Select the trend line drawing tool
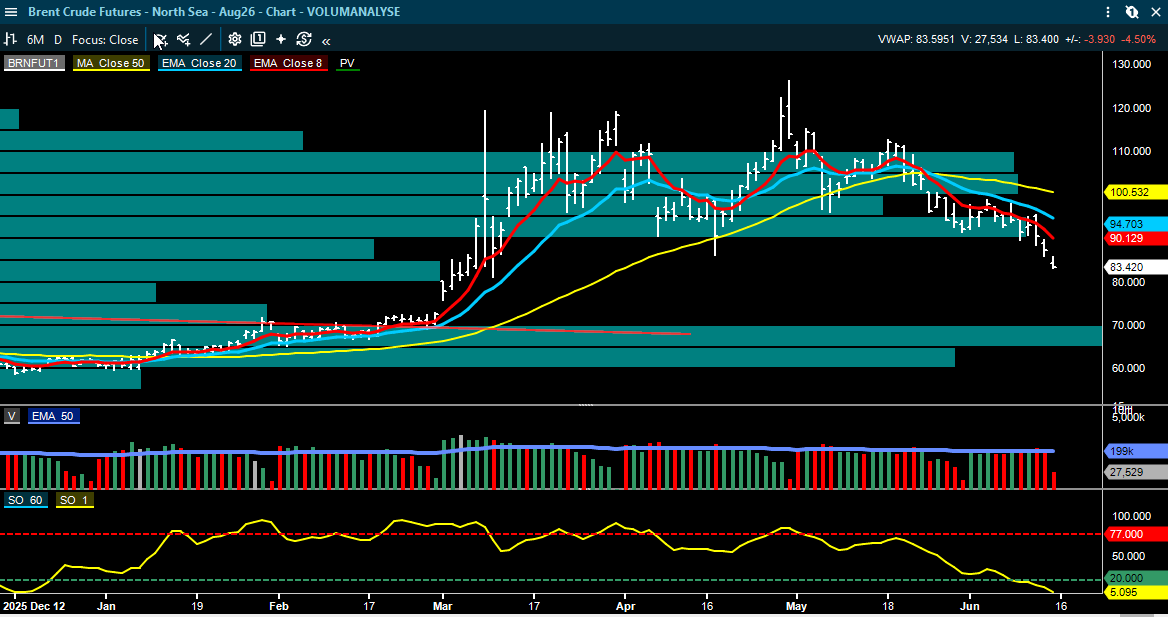This screenshot has width=1168, height=617. [x=206, y=39]
